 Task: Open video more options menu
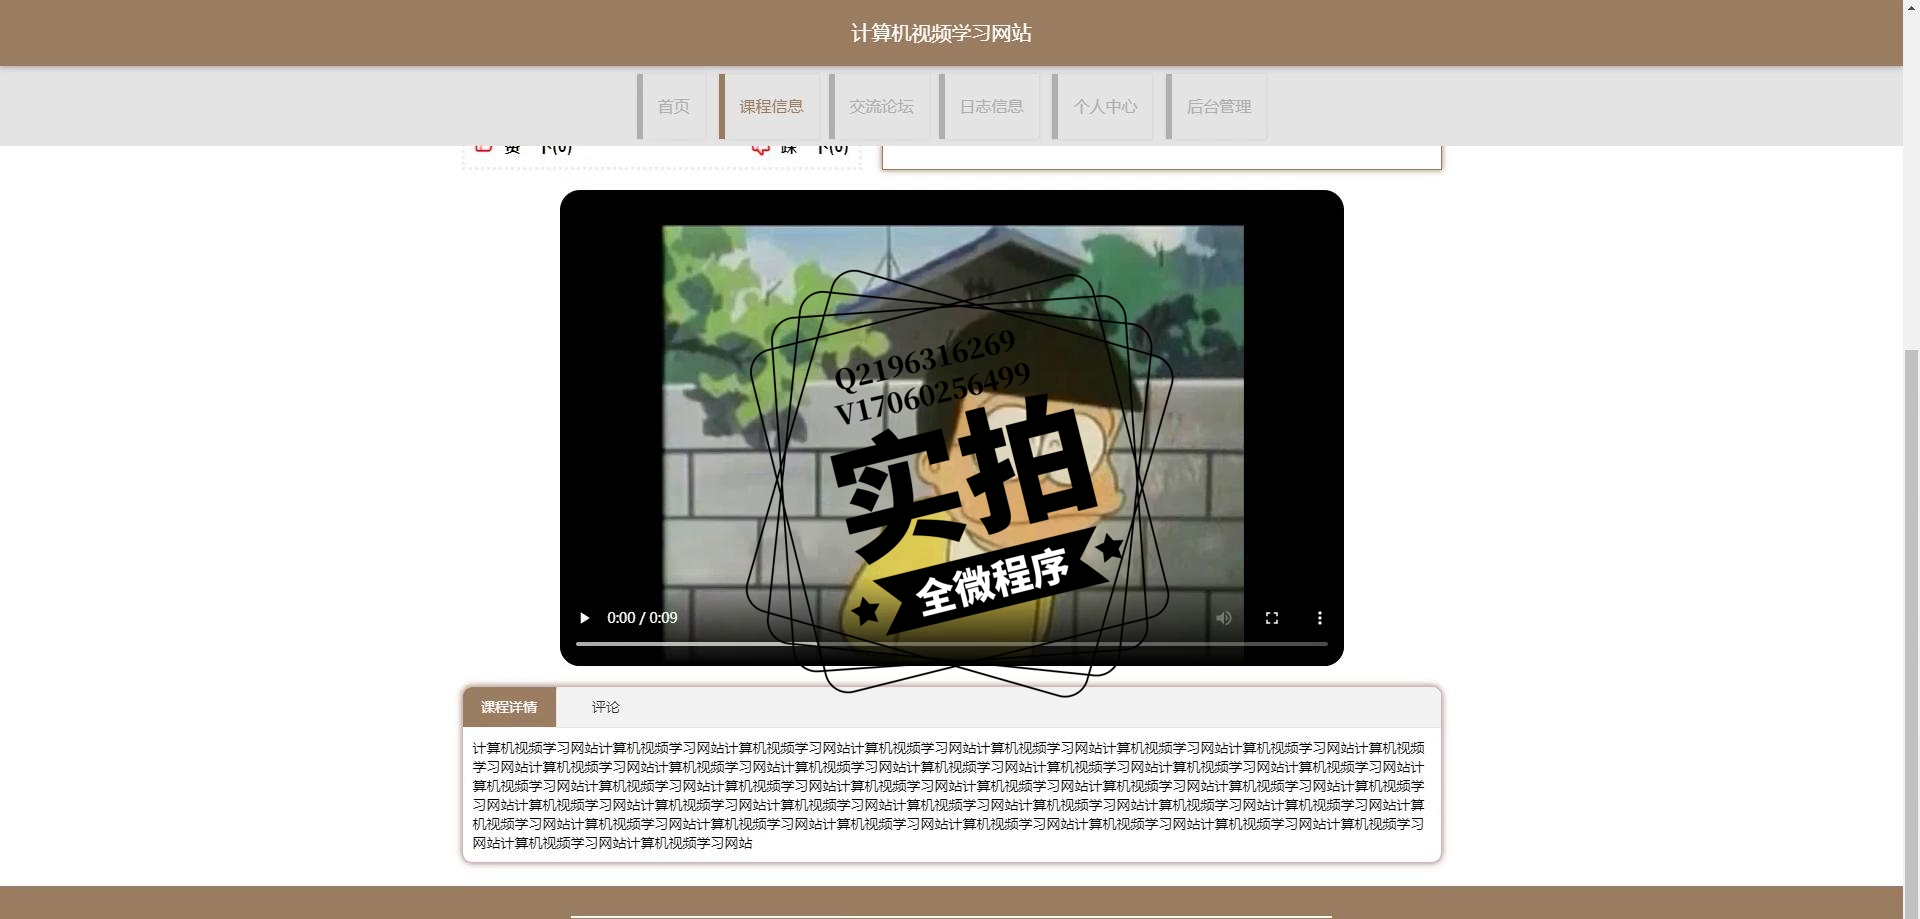[1319, 618]
